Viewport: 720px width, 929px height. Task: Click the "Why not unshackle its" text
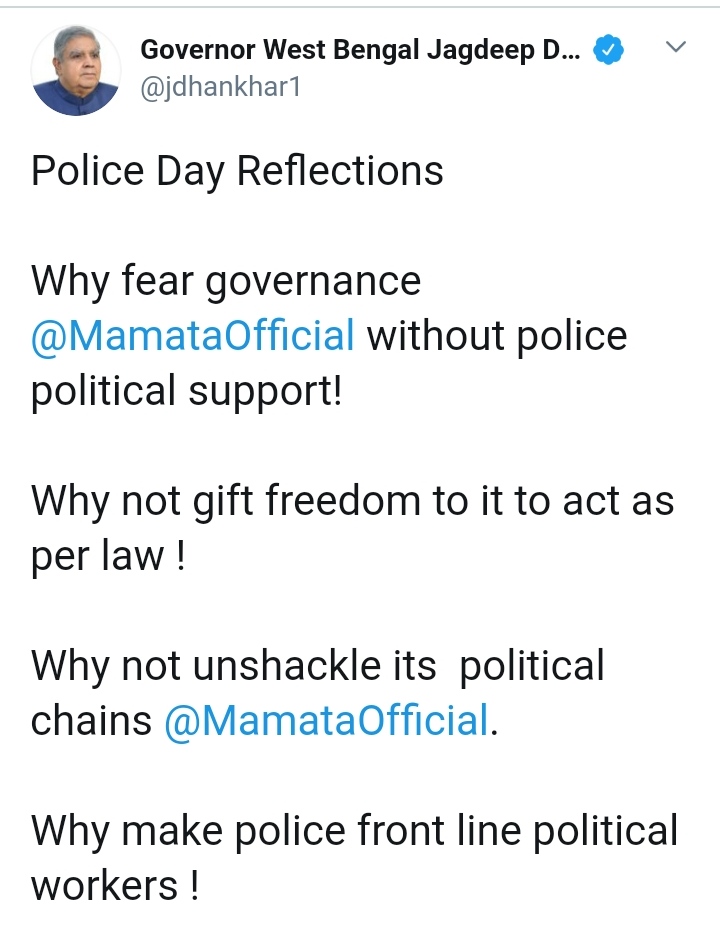(234, 666)
